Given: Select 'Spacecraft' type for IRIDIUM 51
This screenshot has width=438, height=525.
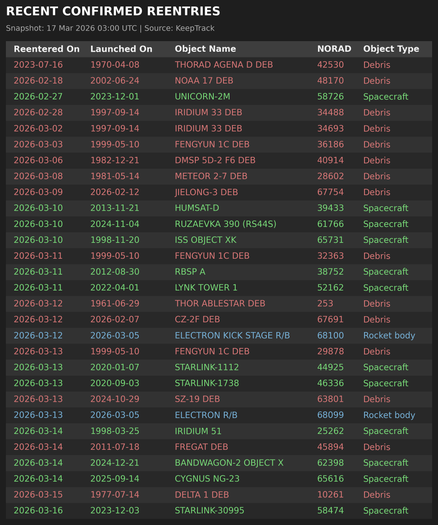Looking at the screenshot, I should (386, 431).
